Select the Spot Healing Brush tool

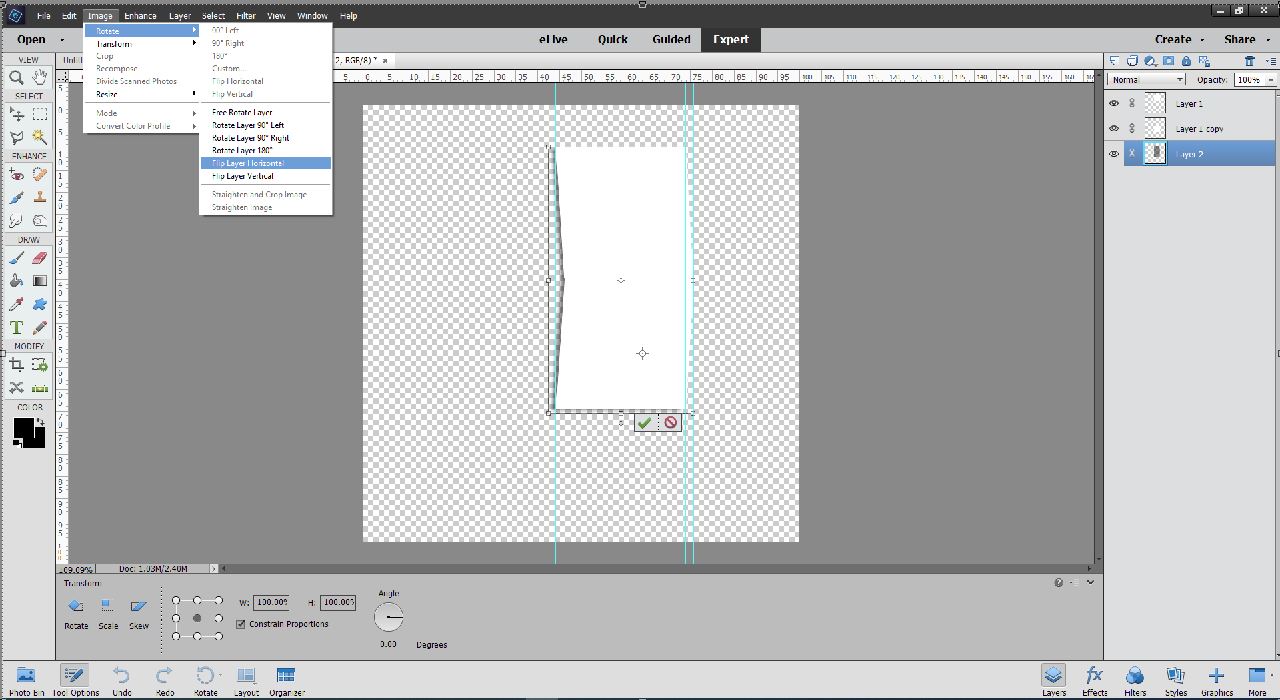point(39,175)
